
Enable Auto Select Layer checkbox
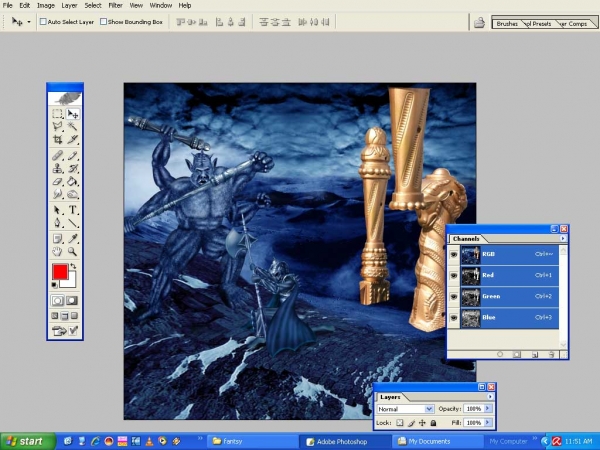click(43, 22)
